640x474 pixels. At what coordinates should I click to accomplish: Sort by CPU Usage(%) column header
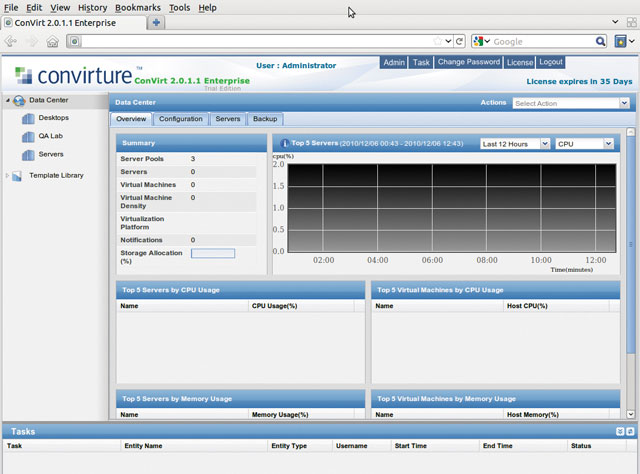[301, 306]
